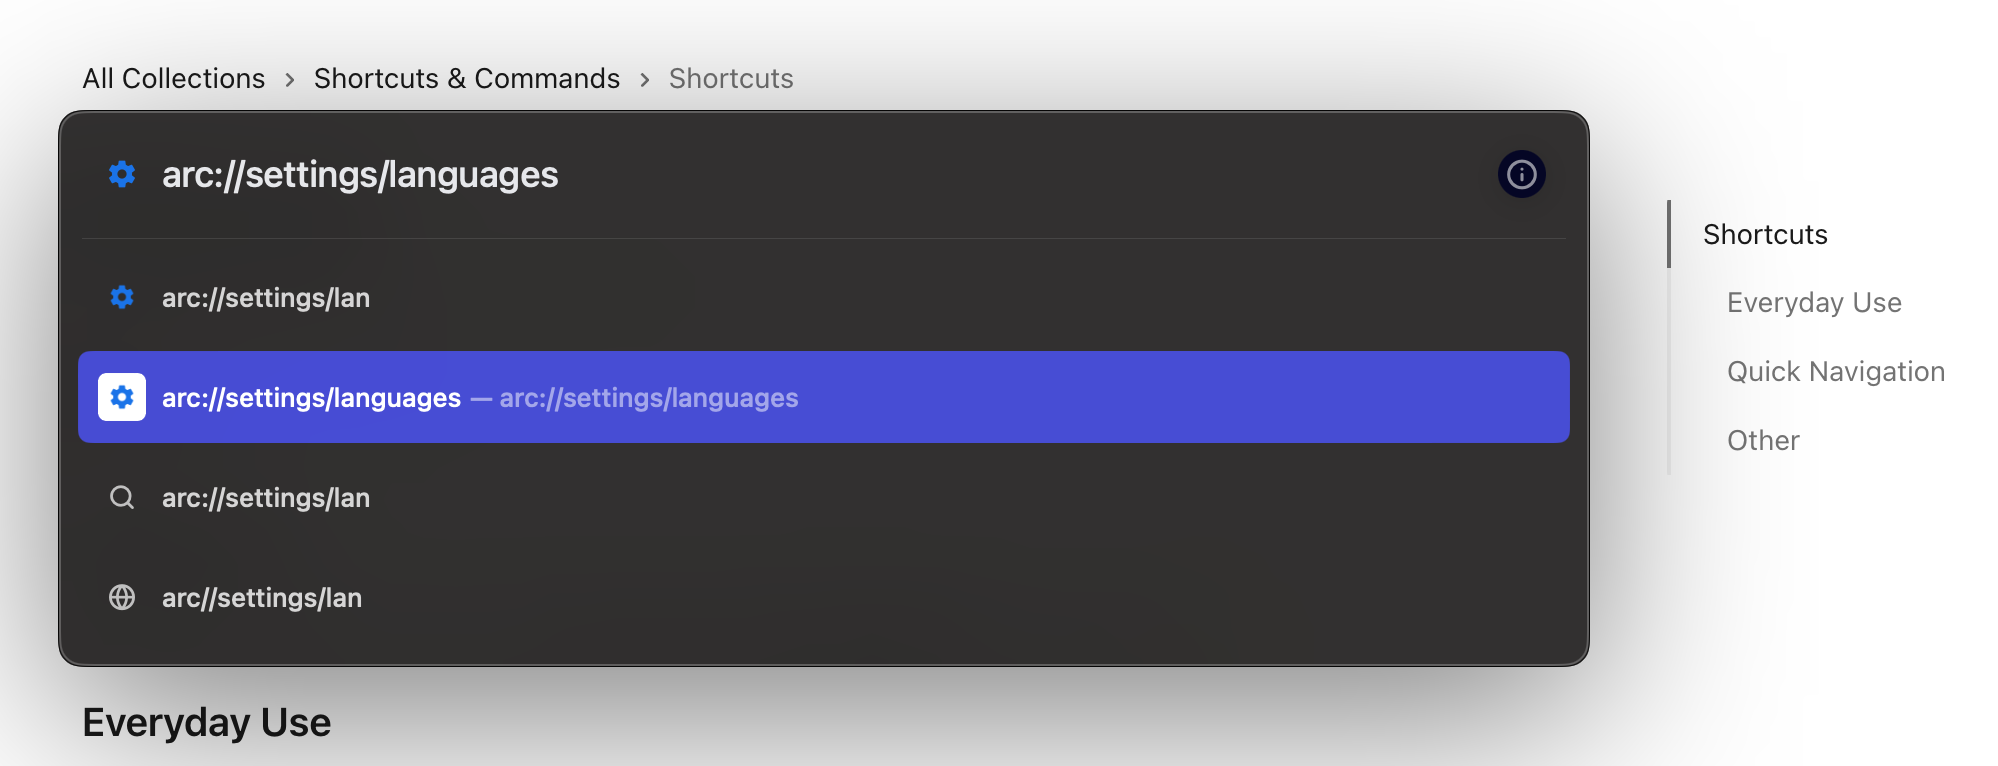Select Shortcuts in the right table of contents
The height and width of the screenshot is (766, 1998).
[1765, 234]
